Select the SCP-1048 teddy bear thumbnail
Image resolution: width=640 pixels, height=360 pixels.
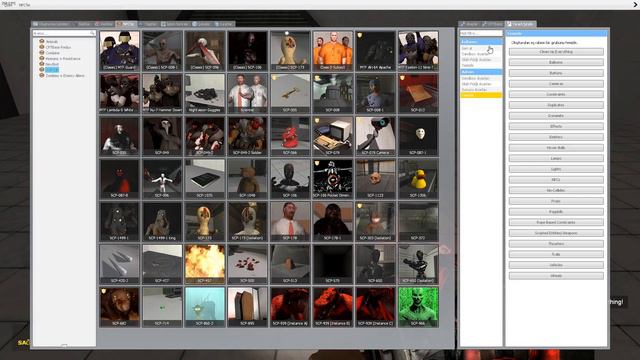[247, 179]
